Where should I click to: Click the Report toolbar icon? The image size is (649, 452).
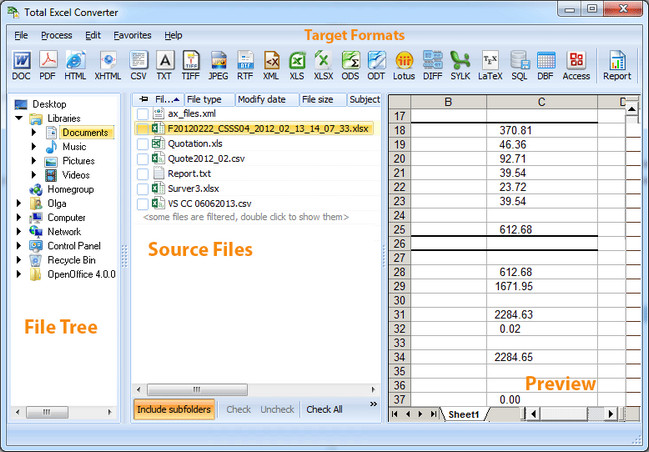(x=617, y=65)
